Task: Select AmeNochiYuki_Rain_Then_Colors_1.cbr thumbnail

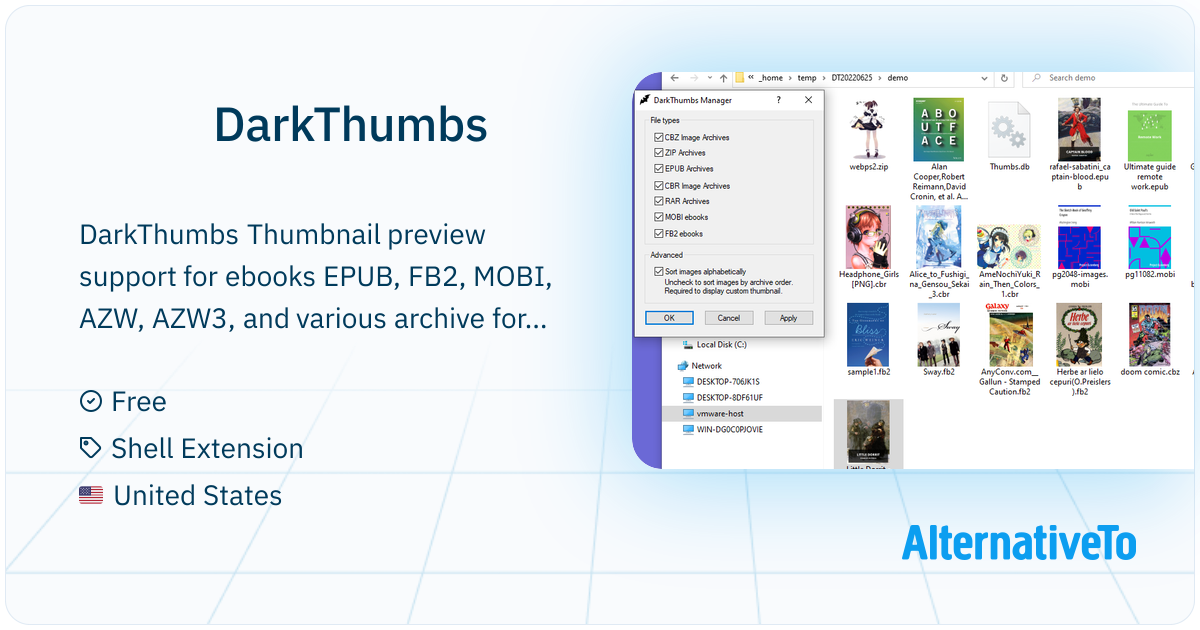Action: coord(1009,246)
